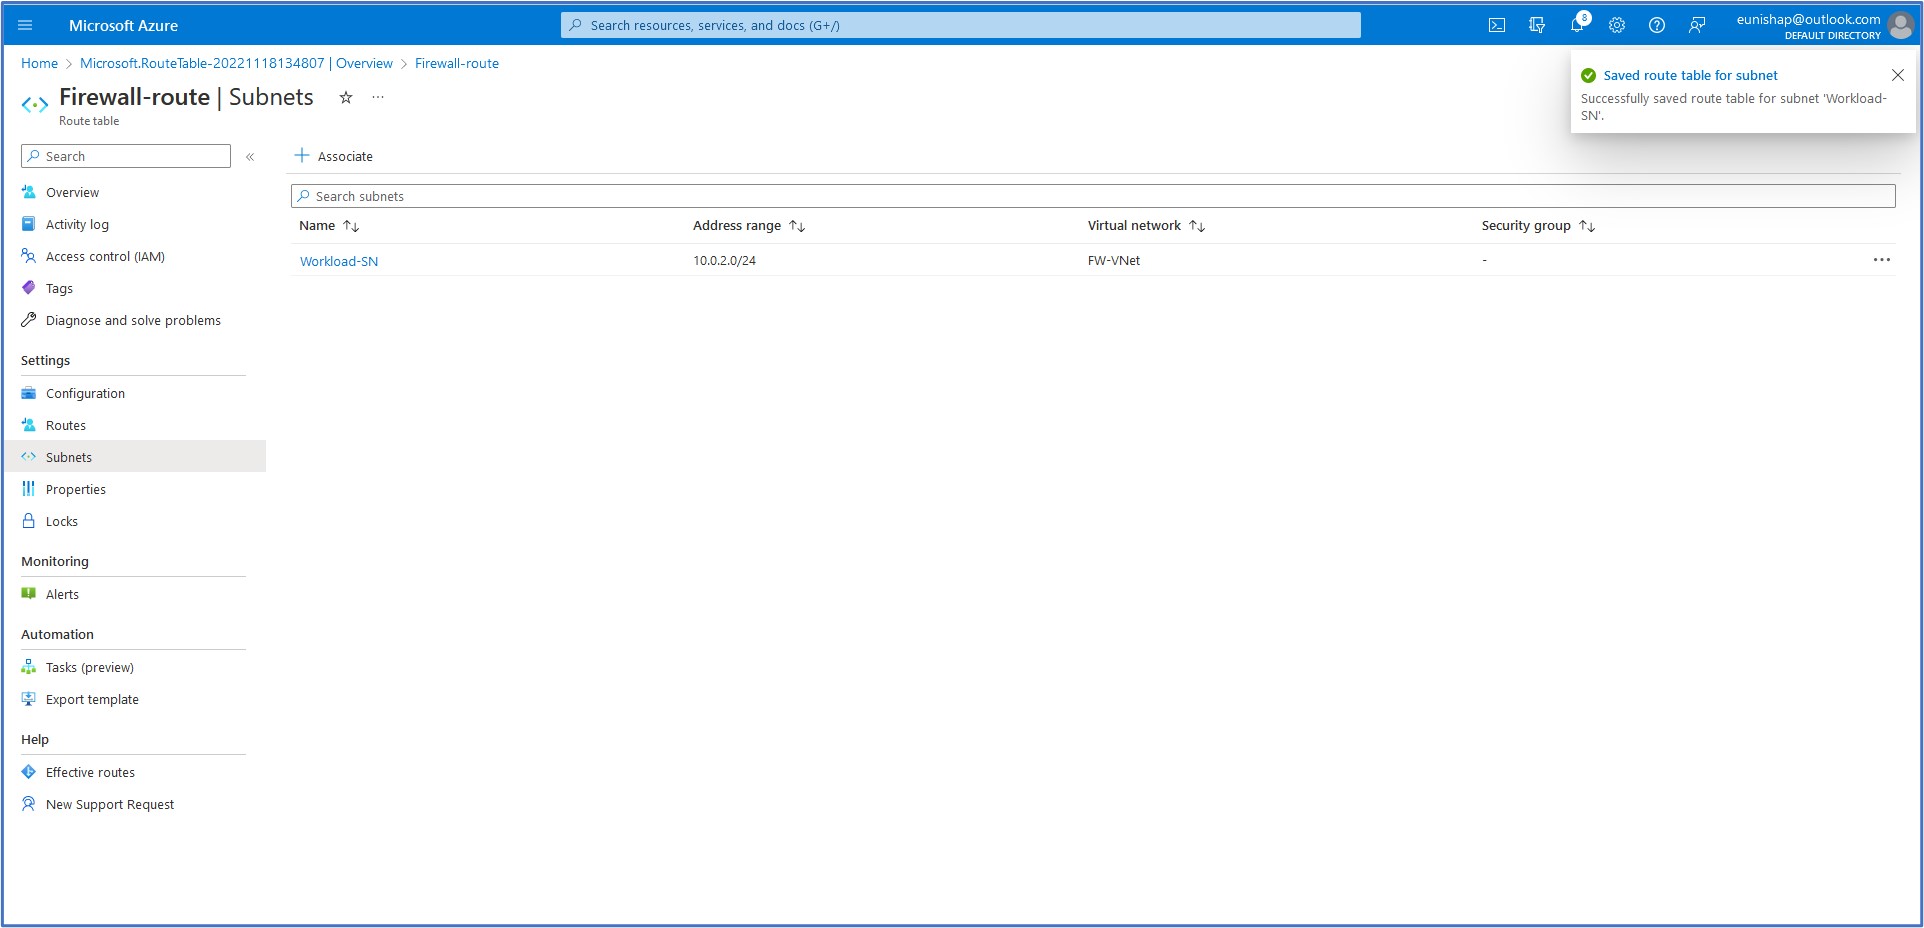1924x928 pixels.
Task: Open the Workload-SN subnet
Action: pyautogui.click(x=338, y=261)
